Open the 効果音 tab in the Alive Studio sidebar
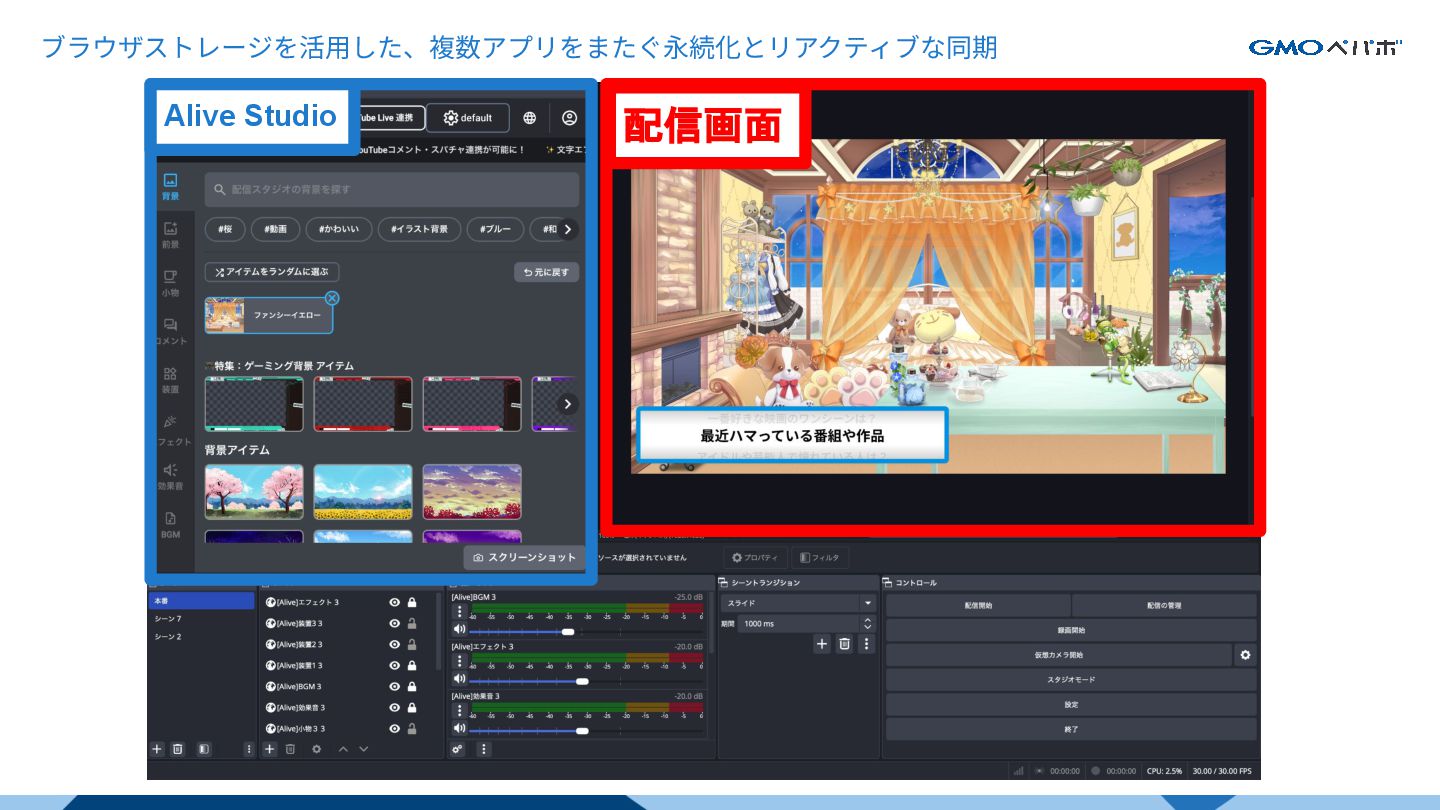The width and height of the screenshot is (1440, 810). [170, 476]
